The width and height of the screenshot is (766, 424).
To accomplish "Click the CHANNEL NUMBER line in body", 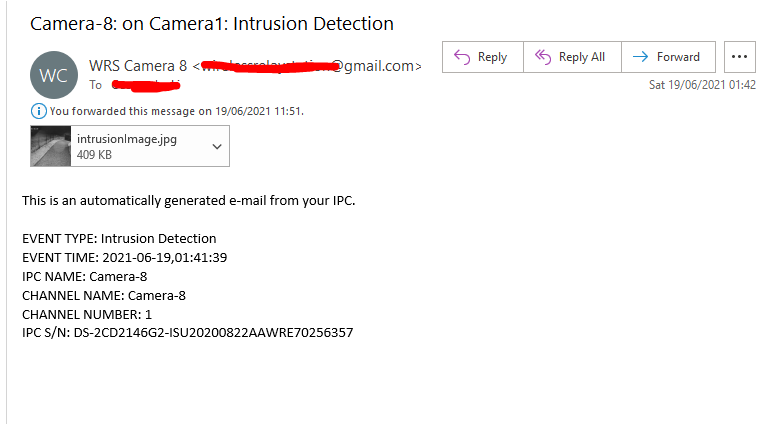I will (x=85, y=314).
